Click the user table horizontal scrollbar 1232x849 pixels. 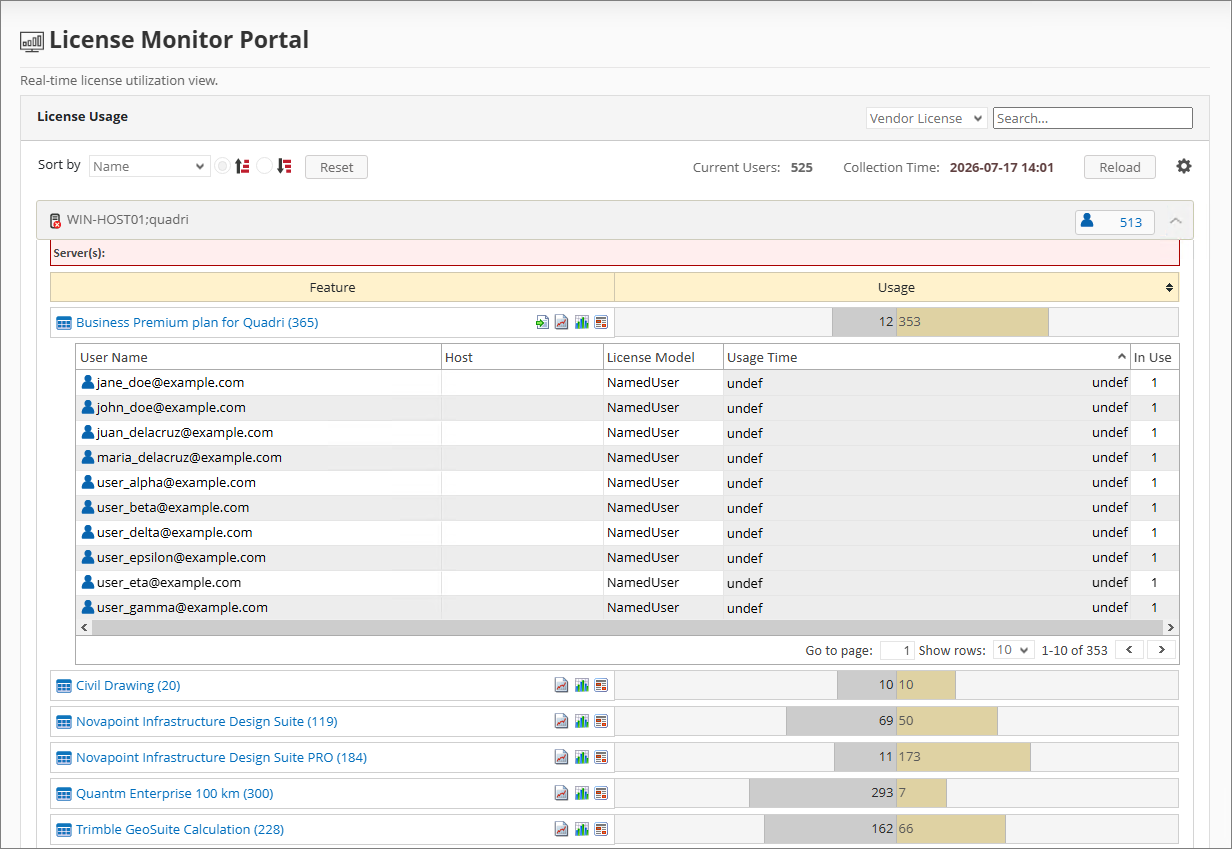(x=627, y=627)
